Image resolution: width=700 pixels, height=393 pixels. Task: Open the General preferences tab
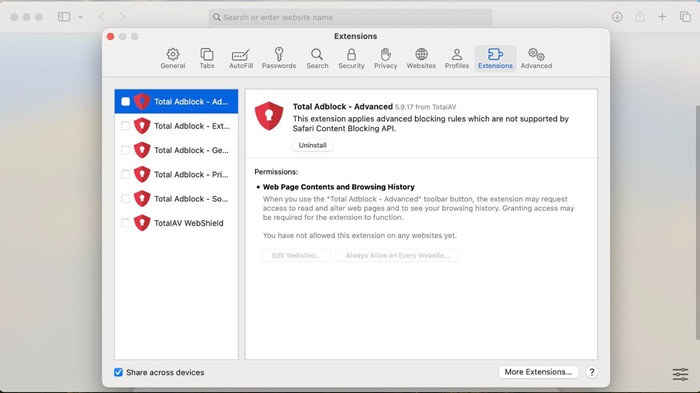(173, 59)
